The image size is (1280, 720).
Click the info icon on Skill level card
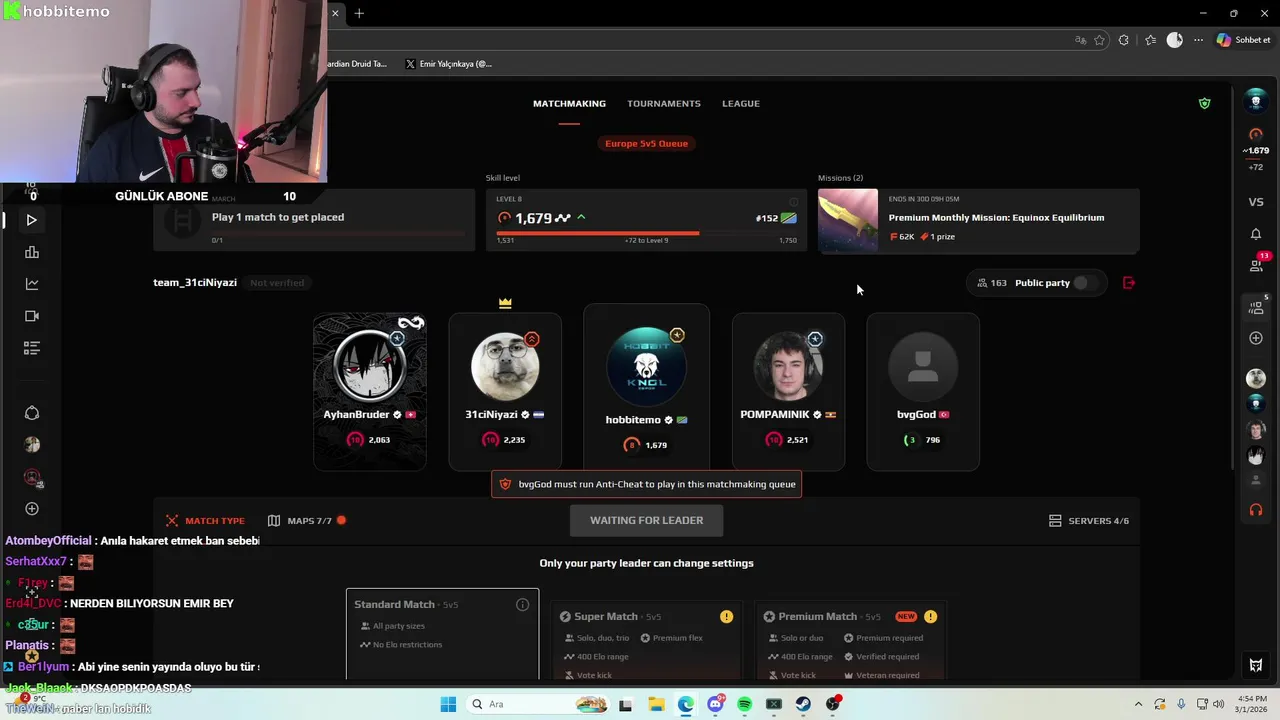click(x=794, y=200)
